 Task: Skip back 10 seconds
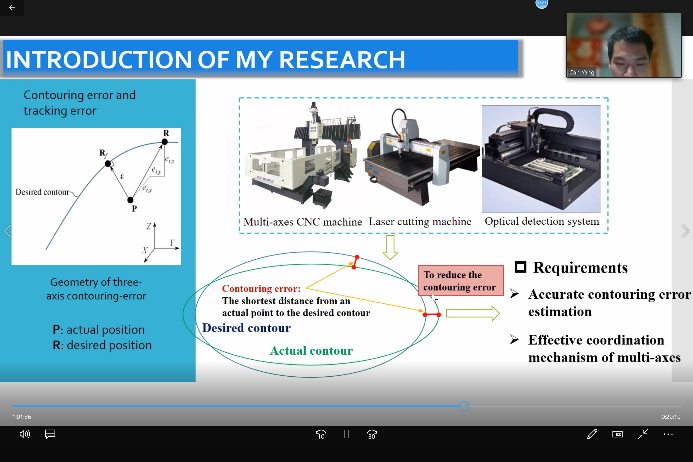tap(320, 434)
